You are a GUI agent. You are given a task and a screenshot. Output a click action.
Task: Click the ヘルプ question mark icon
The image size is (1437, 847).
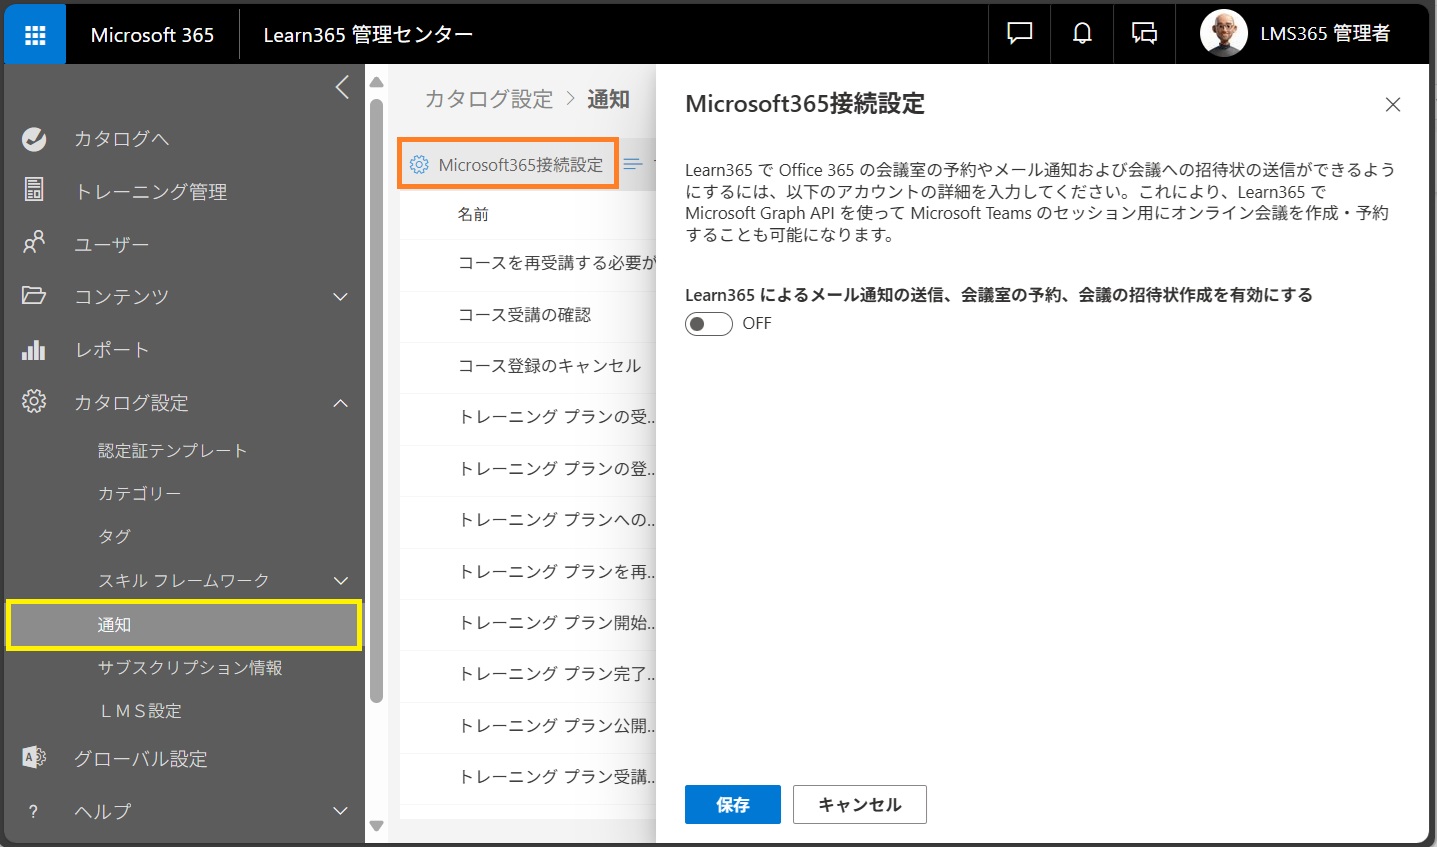pos(34,811)
